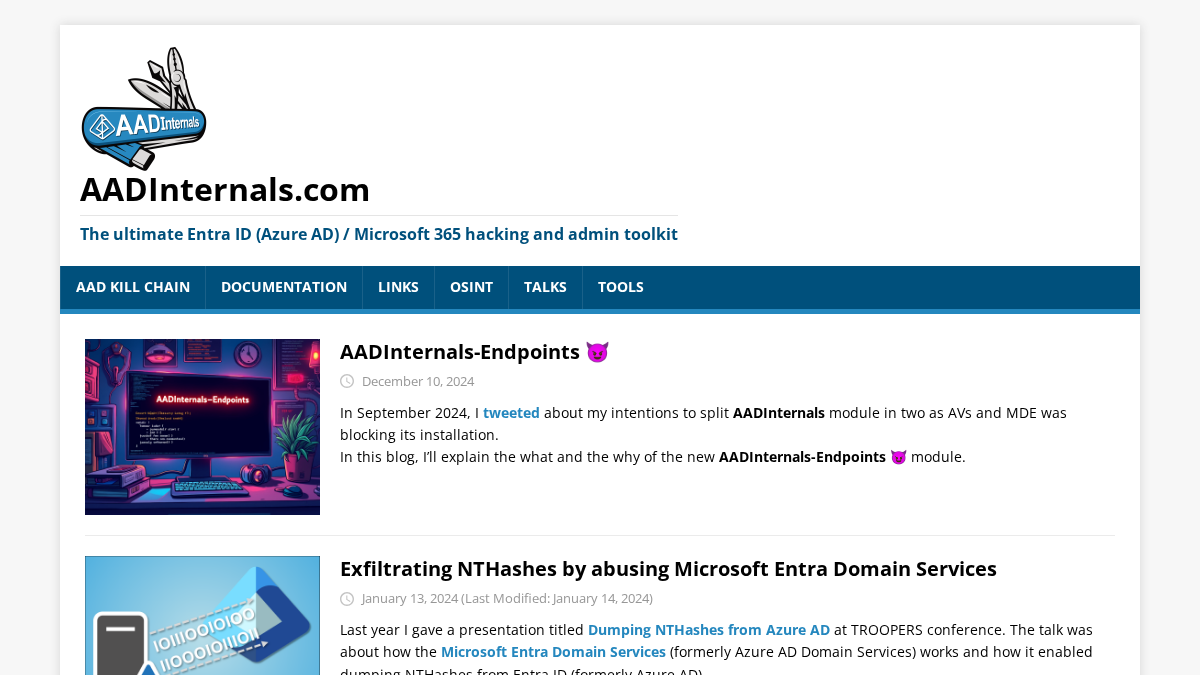The width and height of the screenshot is (1200, 675).
Task: Open the TOOLS menu item
Action: coord(621,287)
